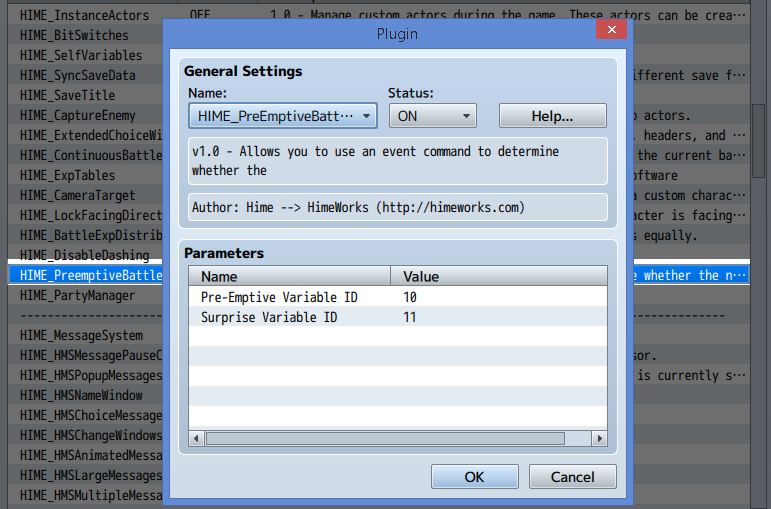
Task: Select HIME_SelfVariables in the plugin list
Action: click(81, 55)
